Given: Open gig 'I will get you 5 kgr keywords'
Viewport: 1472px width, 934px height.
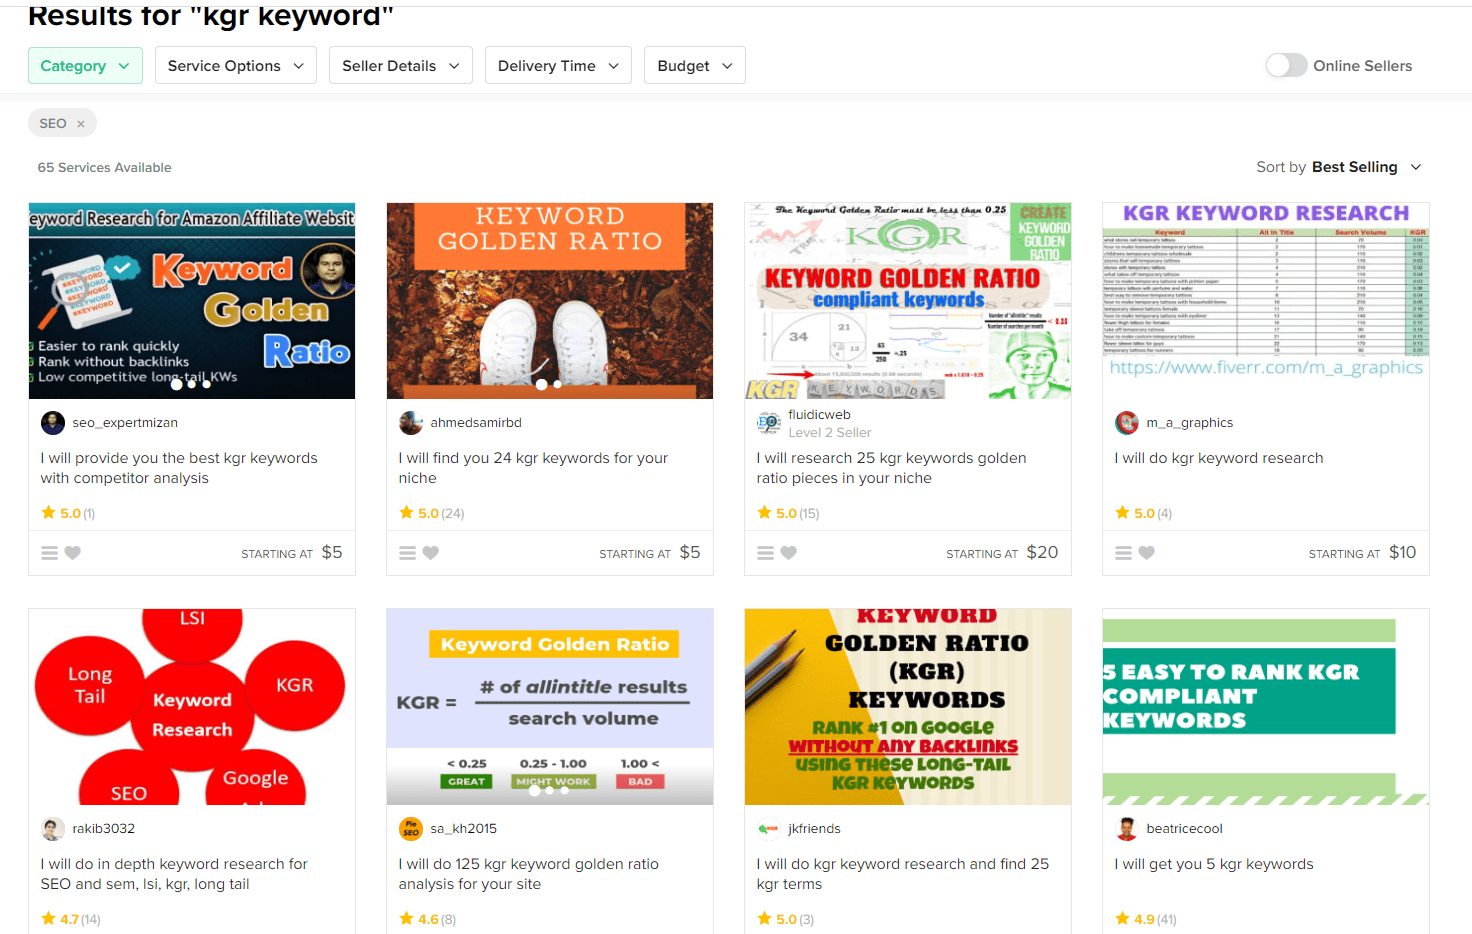Looking at the screenshot, I should pos(1214,864).
